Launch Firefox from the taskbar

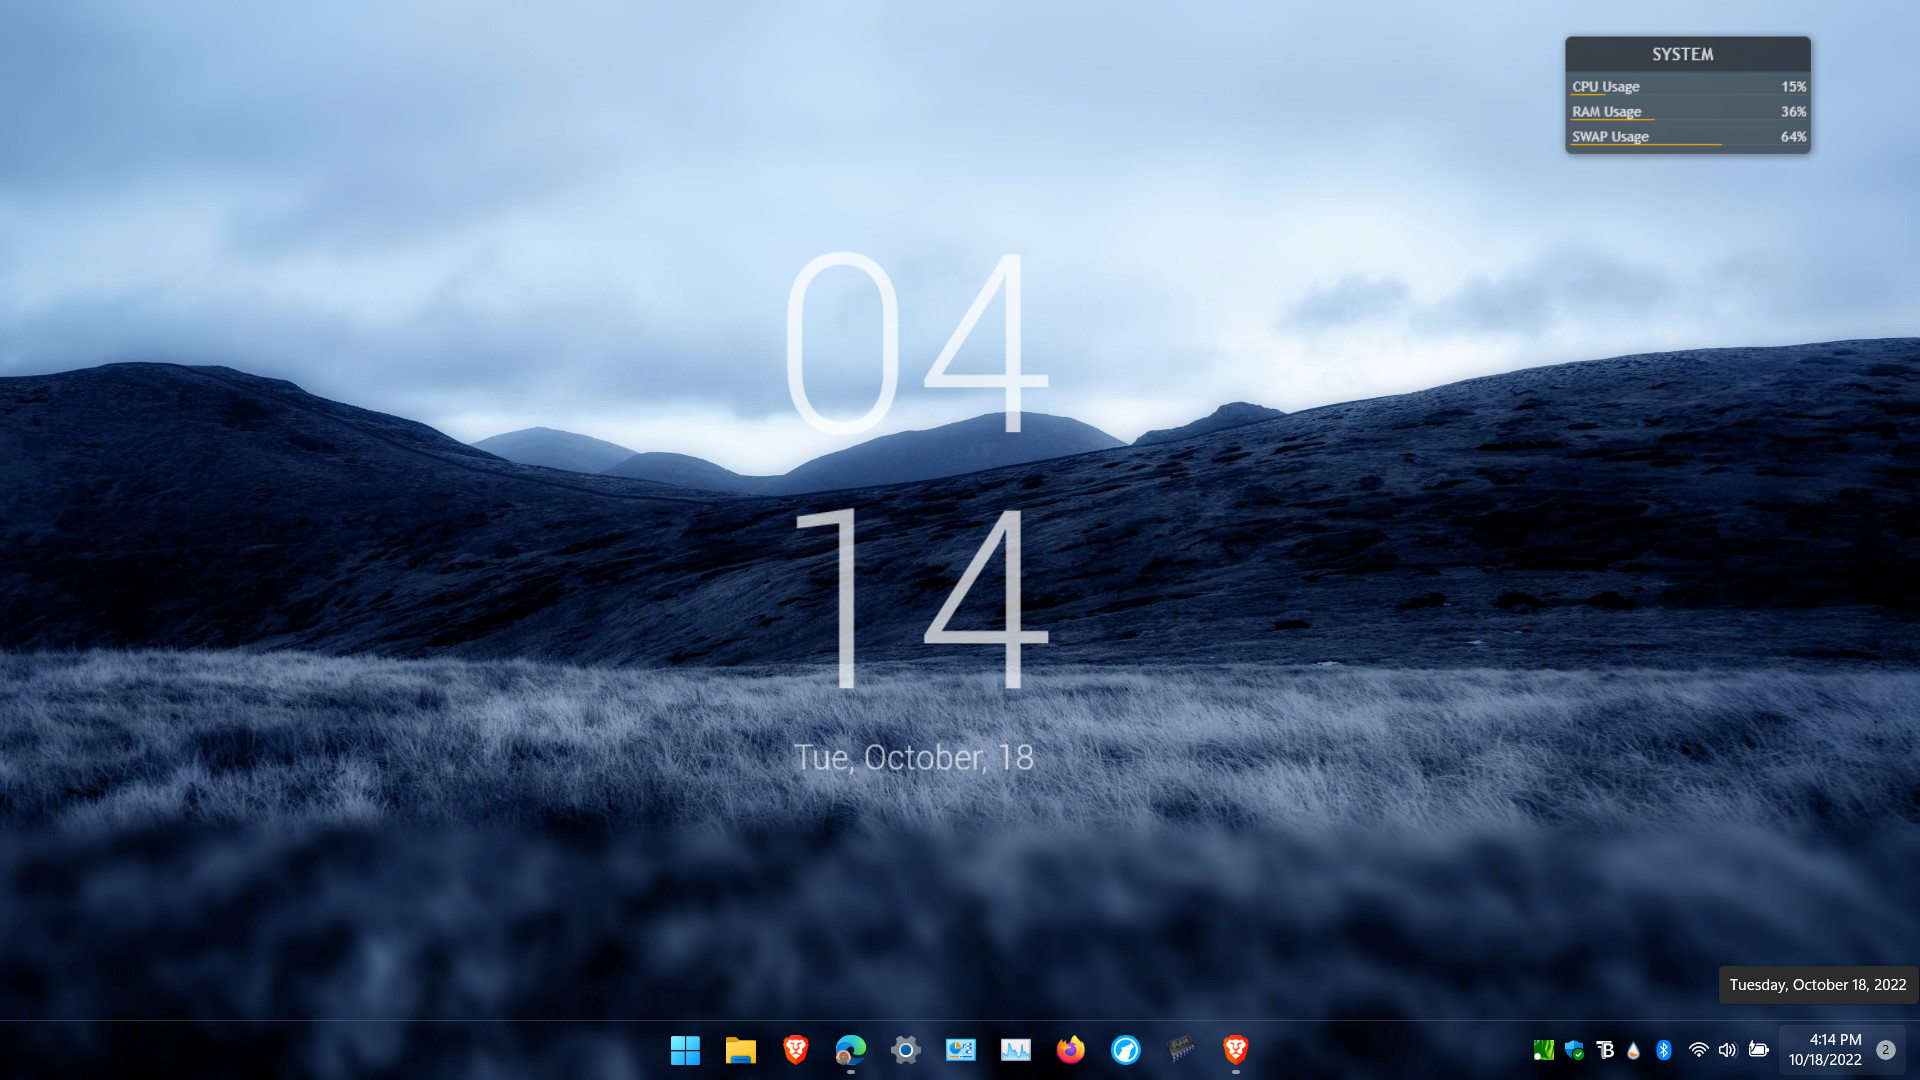click(1070, 1050)
